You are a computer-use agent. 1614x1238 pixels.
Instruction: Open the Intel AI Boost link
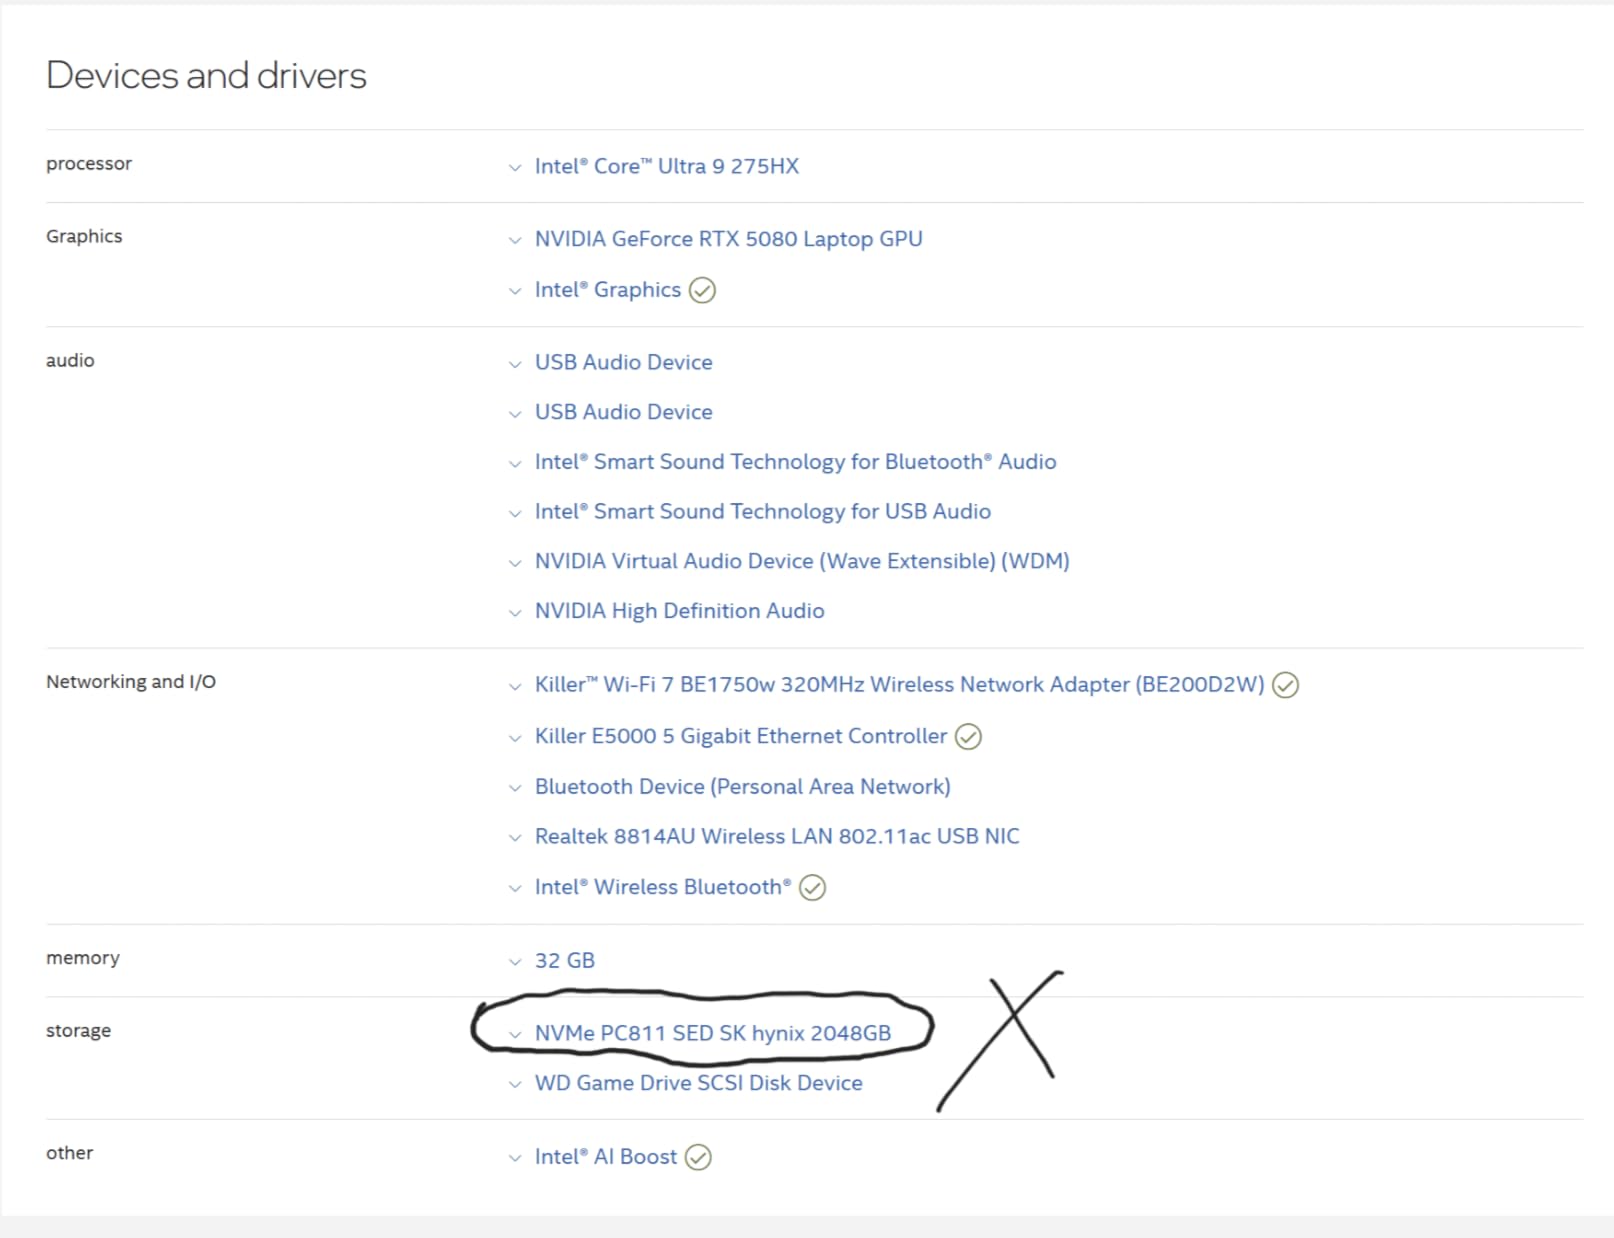606,1157
